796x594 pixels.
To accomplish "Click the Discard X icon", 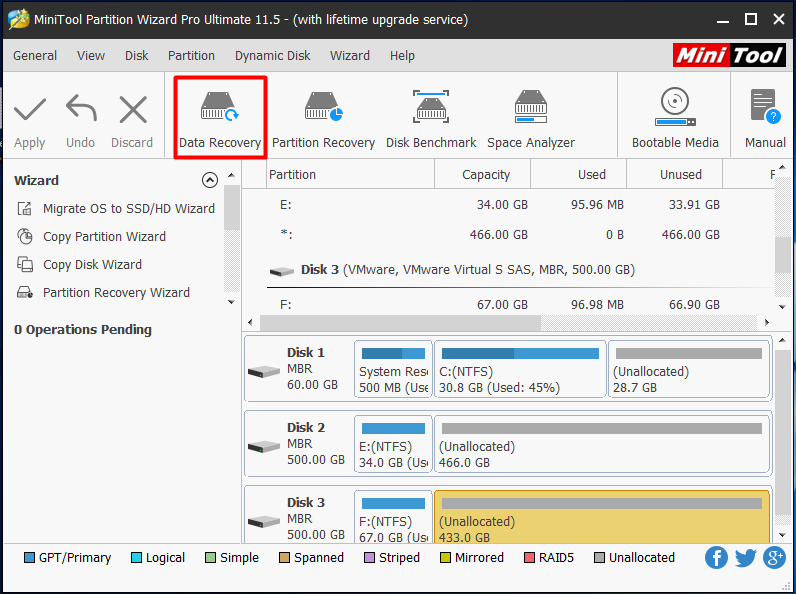I will pos(133,109).
